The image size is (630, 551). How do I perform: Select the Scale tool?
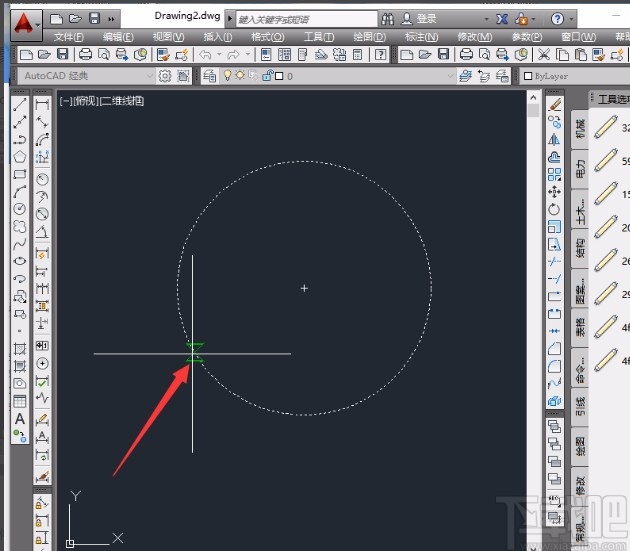[554, 226]
